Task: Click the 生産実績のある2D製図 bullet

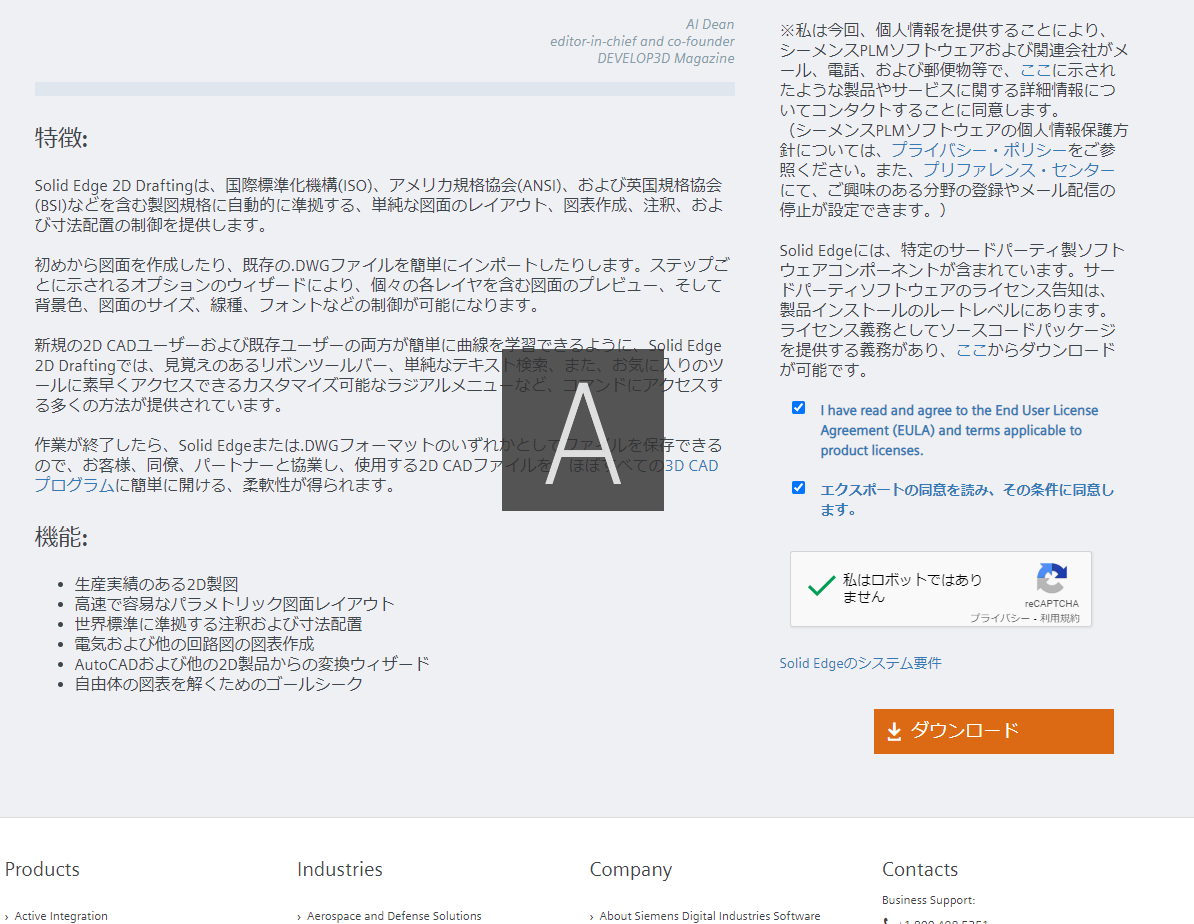Action: coord(156,583)
